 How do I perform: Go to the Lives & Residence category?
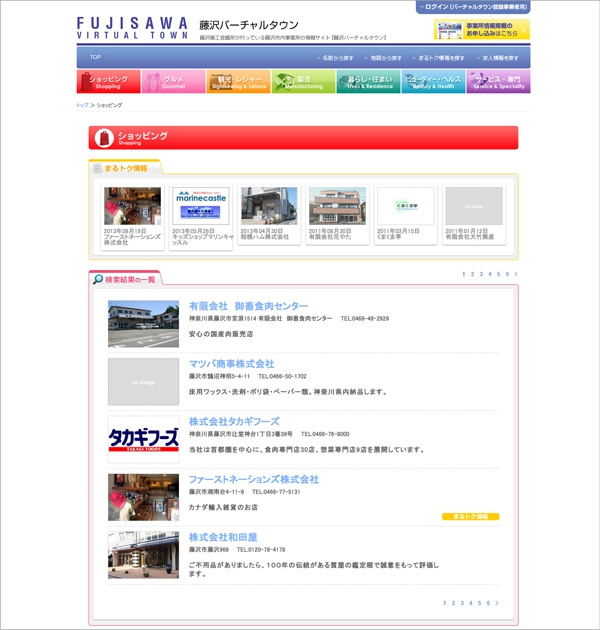(368, 82)
